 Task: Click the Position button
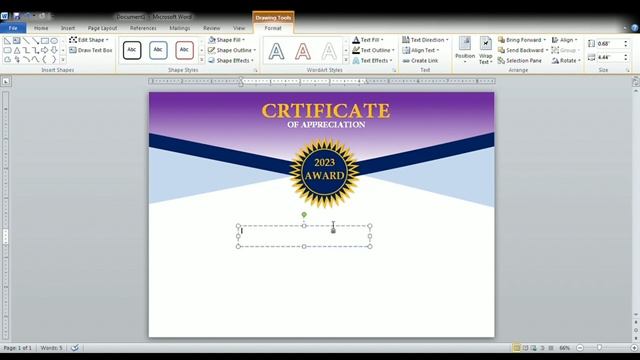[465, 50]
